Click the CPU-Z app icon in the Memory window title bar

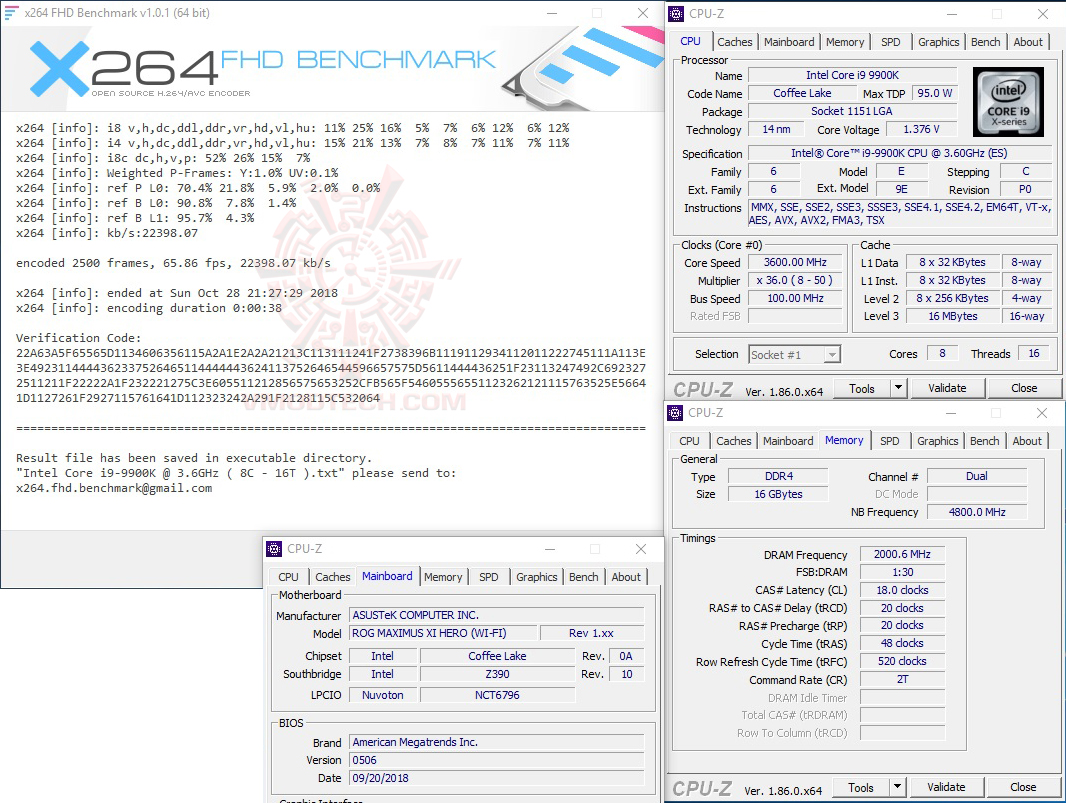675,413
